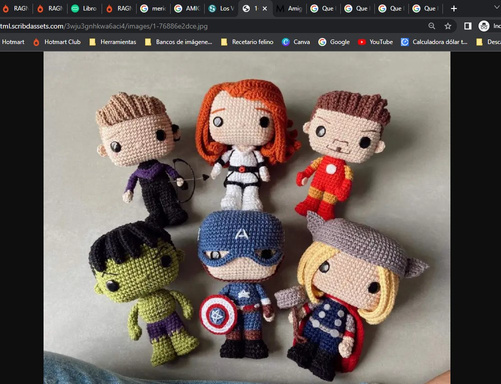Screen dimensions: 501x384
Task: Switch to the AMK Google tab
Action: tap(187, 9)
